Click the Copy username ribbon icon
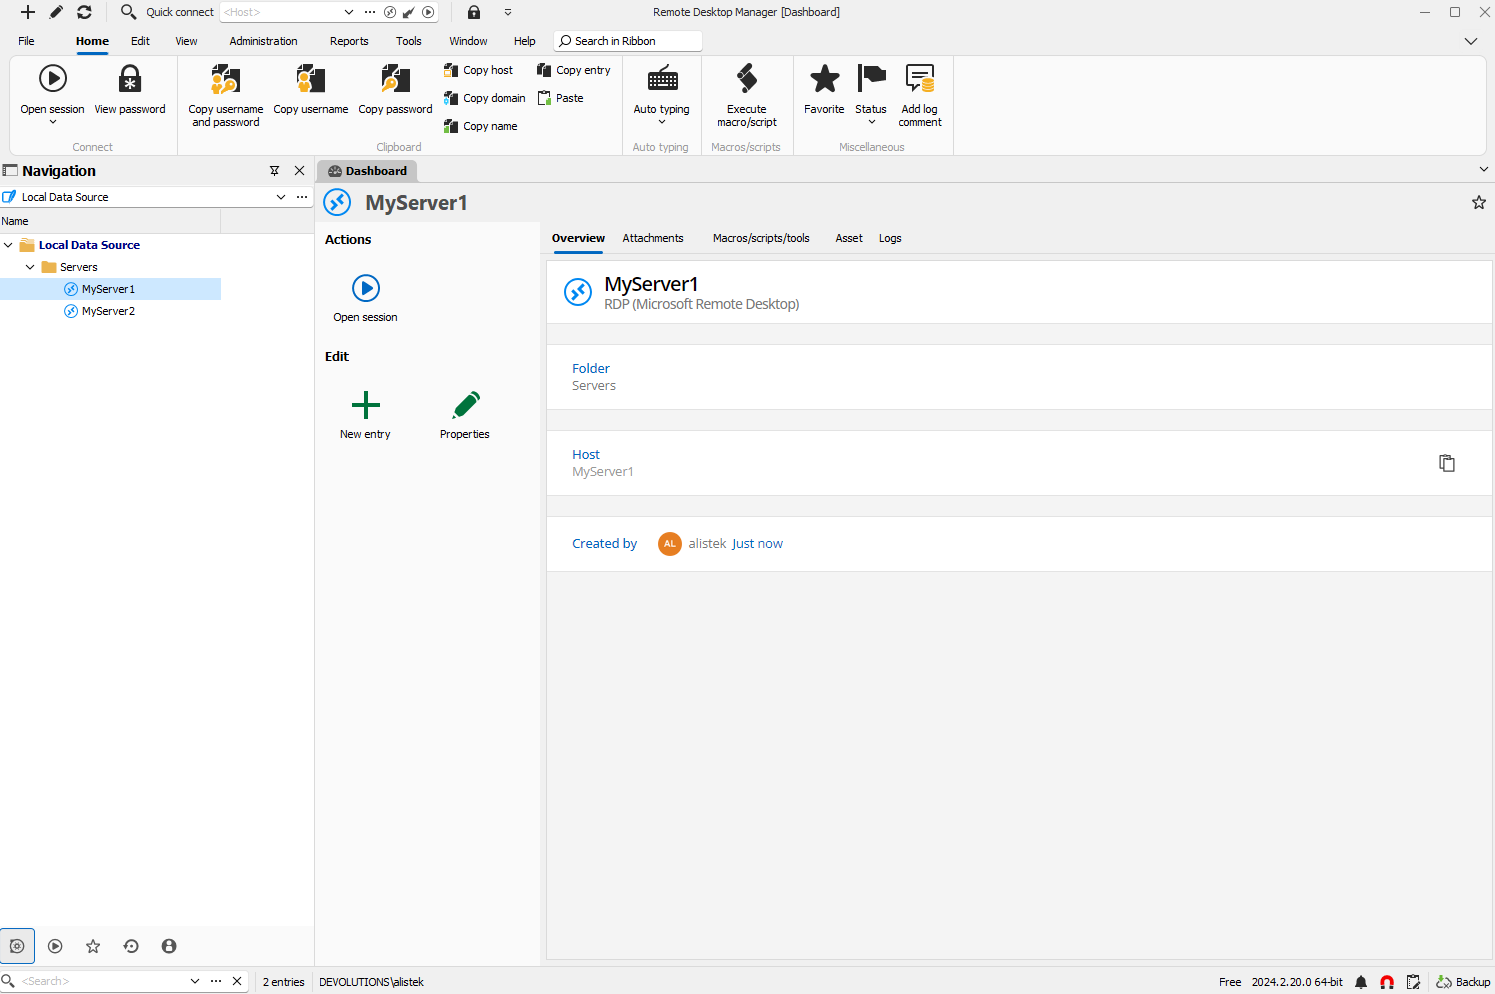The width and height of the screenshot is (1495, 994). click(311, 78)
